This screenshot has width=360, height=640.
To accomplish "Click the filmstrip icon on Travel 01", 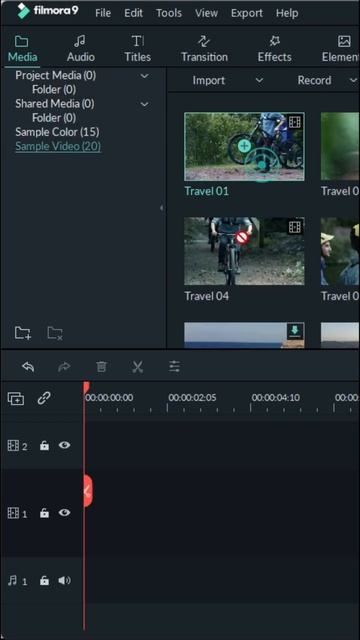I will tap(295, 122).
